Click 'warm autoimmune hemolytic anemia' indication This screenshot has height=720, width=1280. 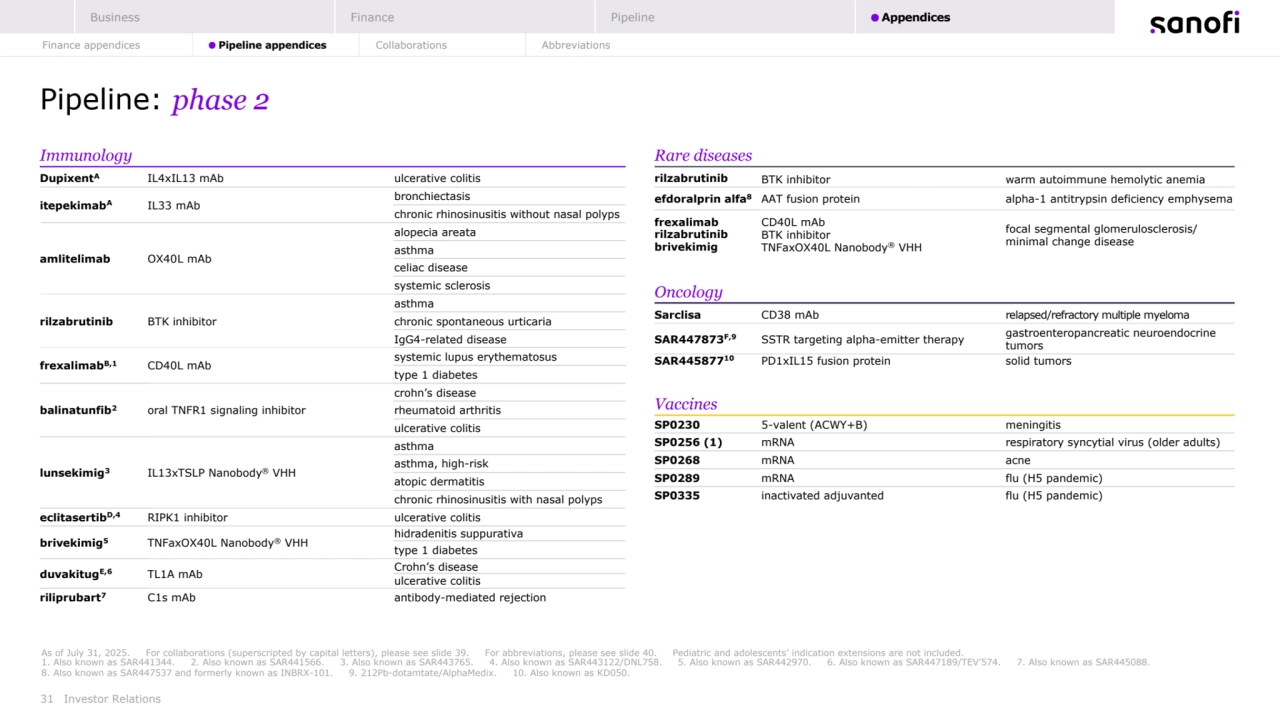tap(1105, 180)
